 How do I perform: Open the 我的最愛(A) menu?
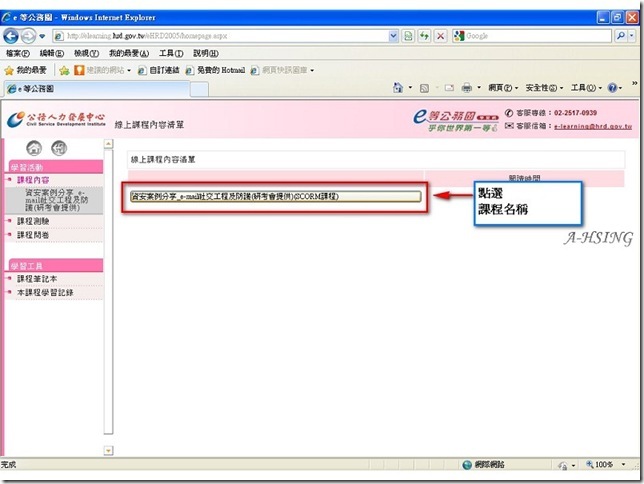pos(129,53)
